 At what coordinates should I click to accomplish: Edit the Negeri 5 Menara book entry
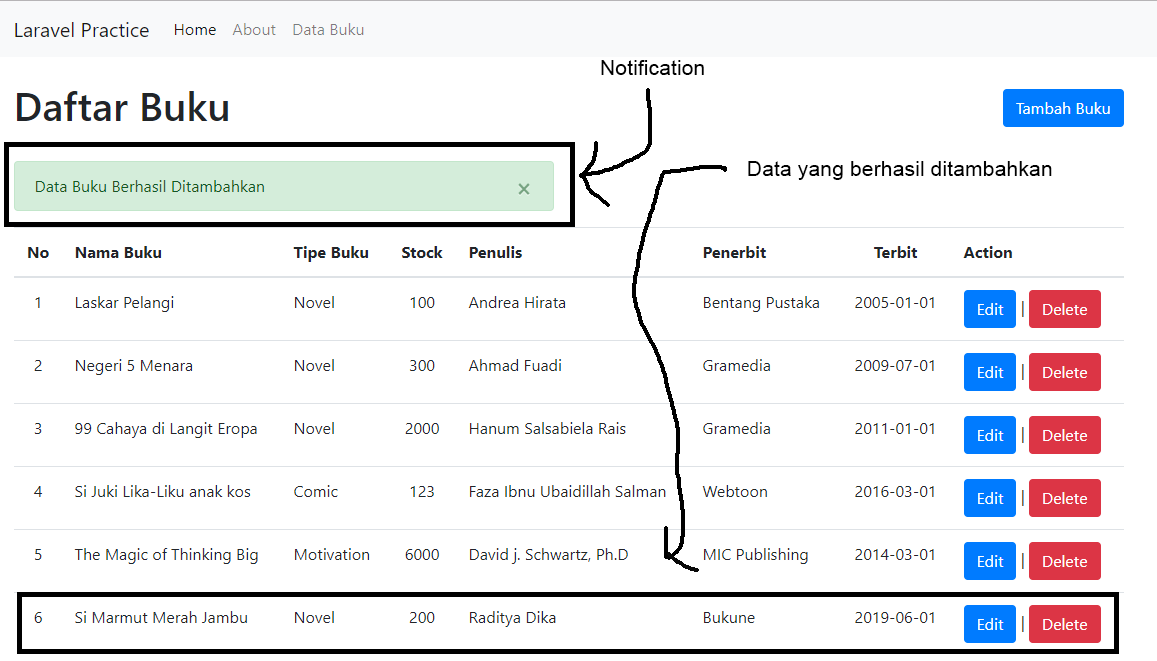[x=989, y=372]
